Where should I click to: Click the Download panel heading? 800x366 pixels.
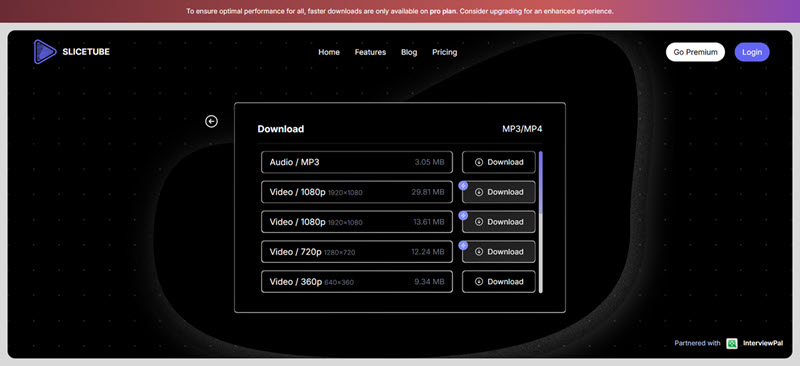point(281,129)
